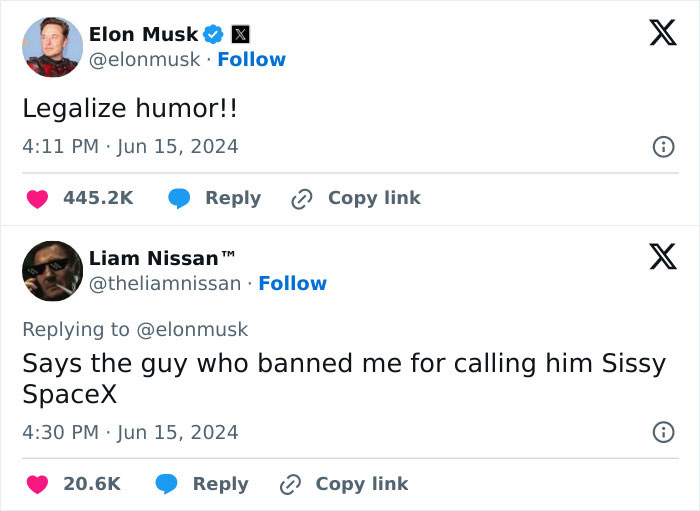Click the blue verified badge beside Elon Musk
This screenshot has width=700, height=511.
[213, 34]
